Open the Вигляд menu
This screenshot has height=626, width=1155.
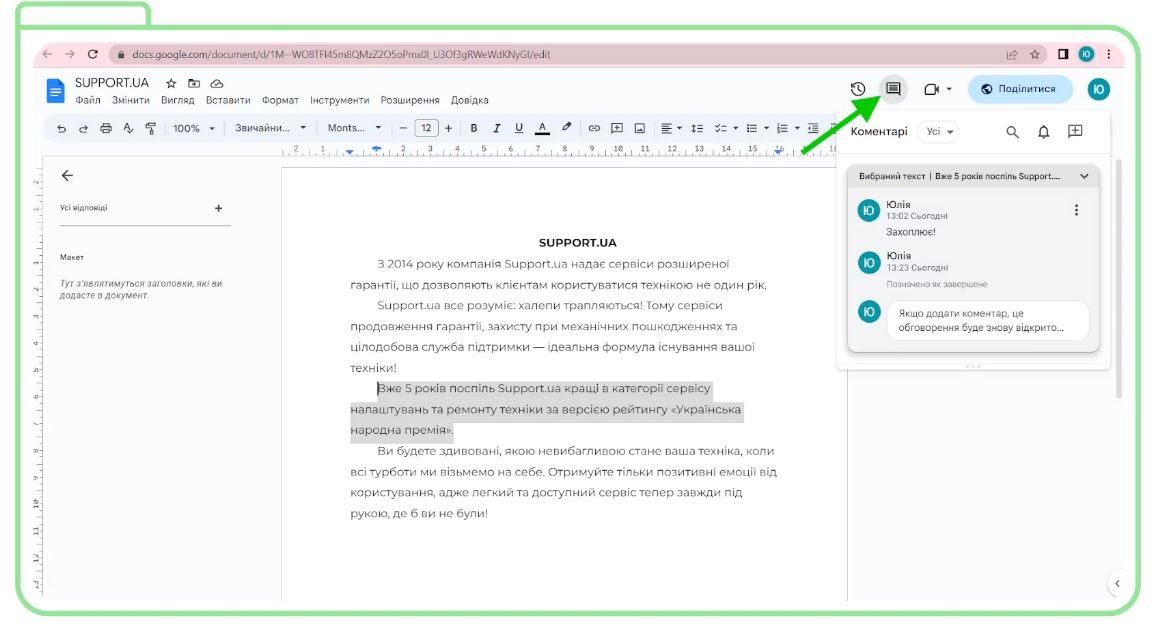pyautogui.click(x=178, y=100)
